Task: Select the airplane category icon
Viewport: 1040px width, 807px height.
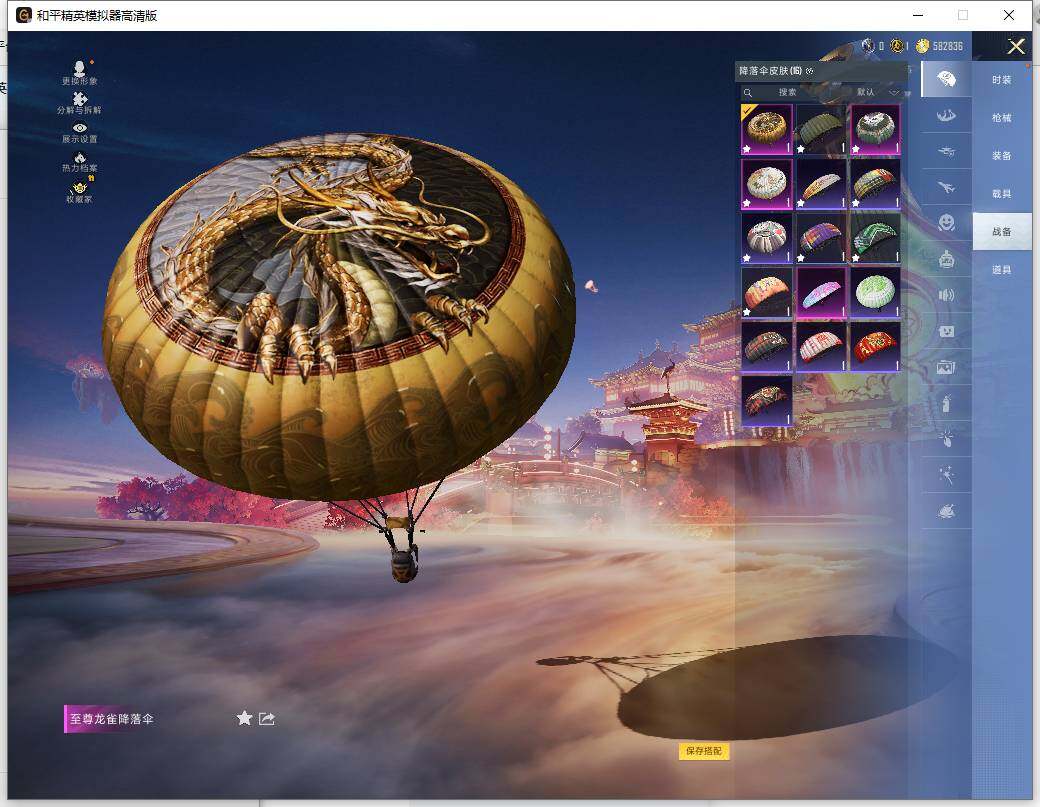Action: click(x=946, y=188)
